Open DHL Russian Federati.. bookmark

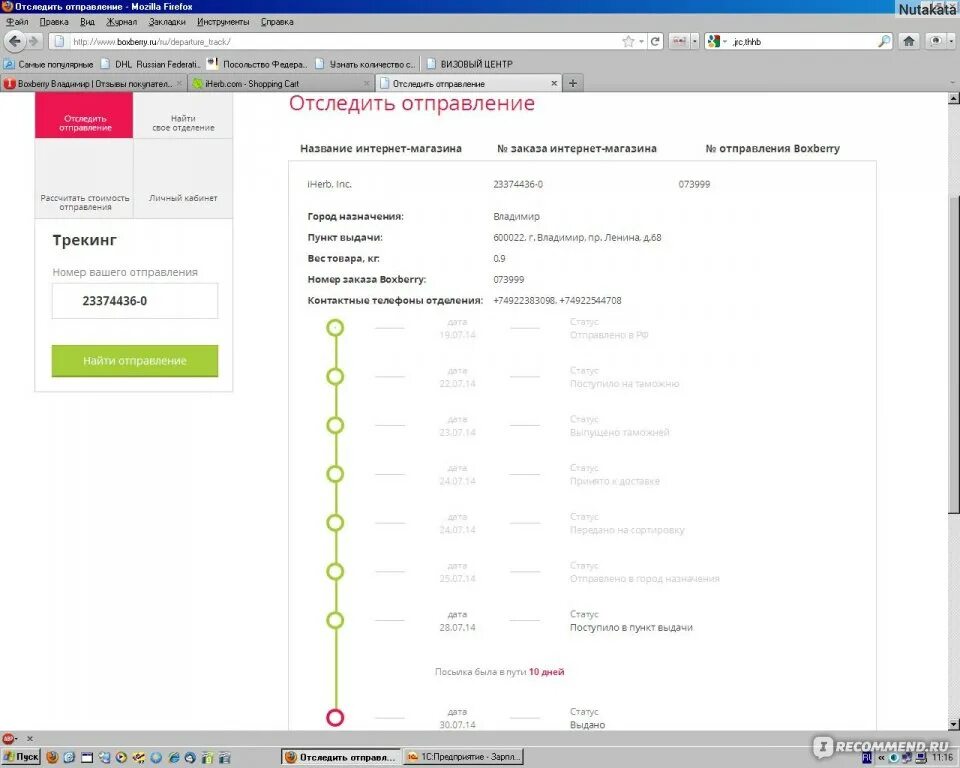coord(150,64)
